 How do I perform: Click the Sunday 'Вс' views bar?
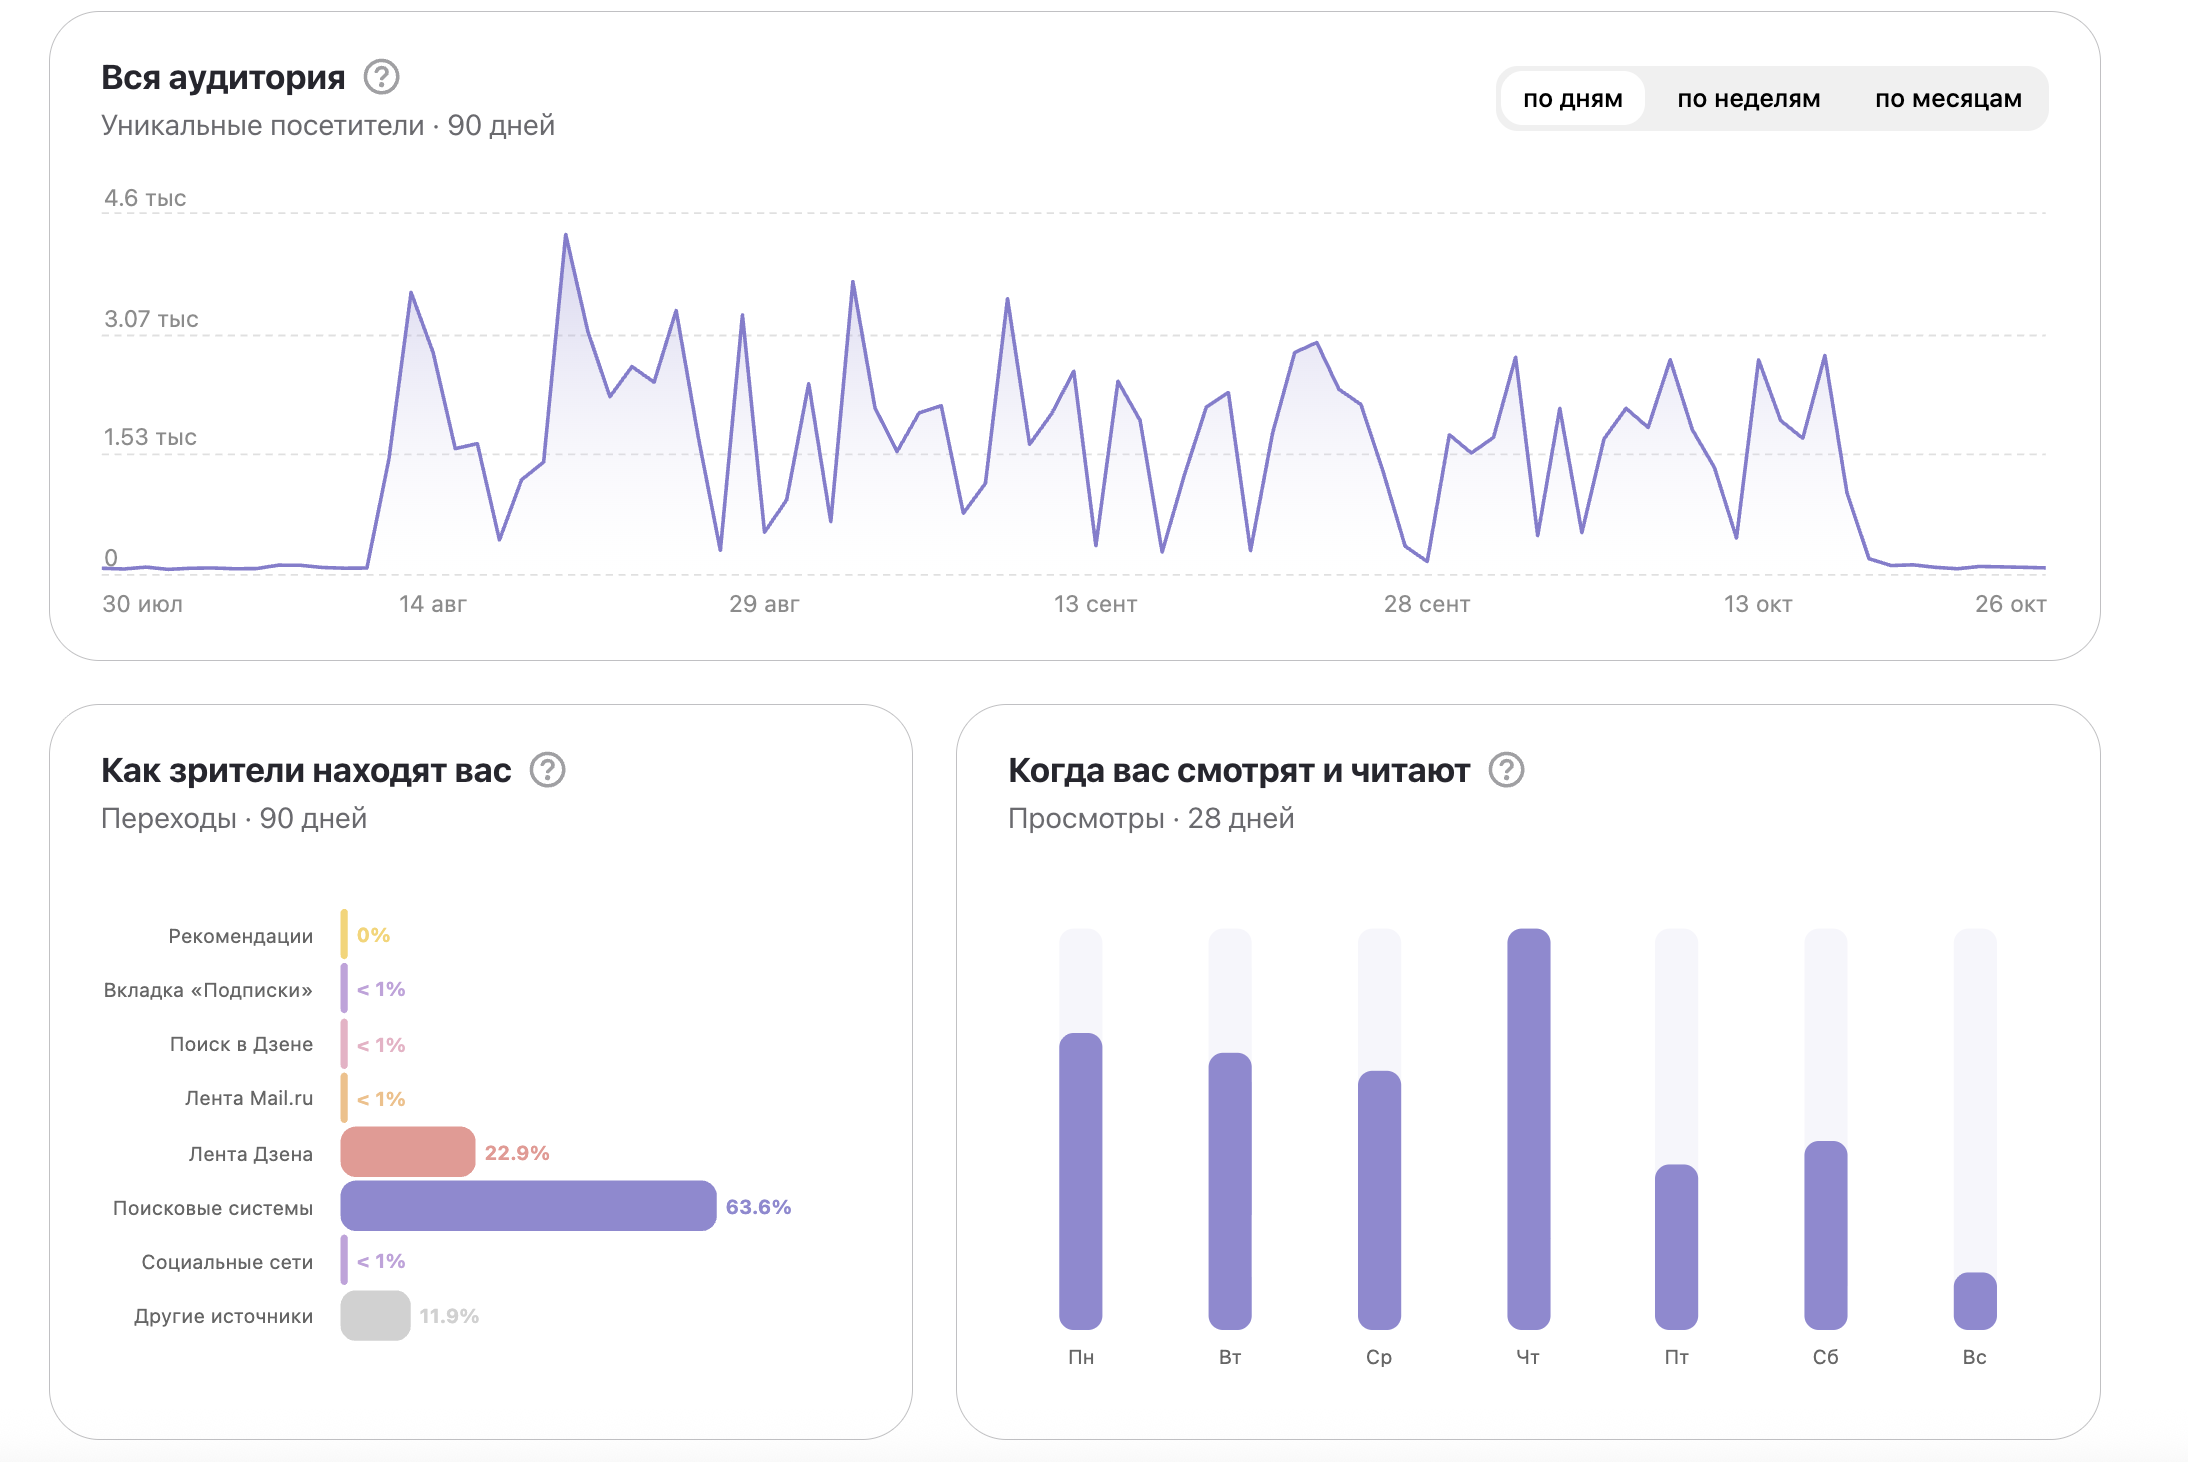[1974, 1300]
